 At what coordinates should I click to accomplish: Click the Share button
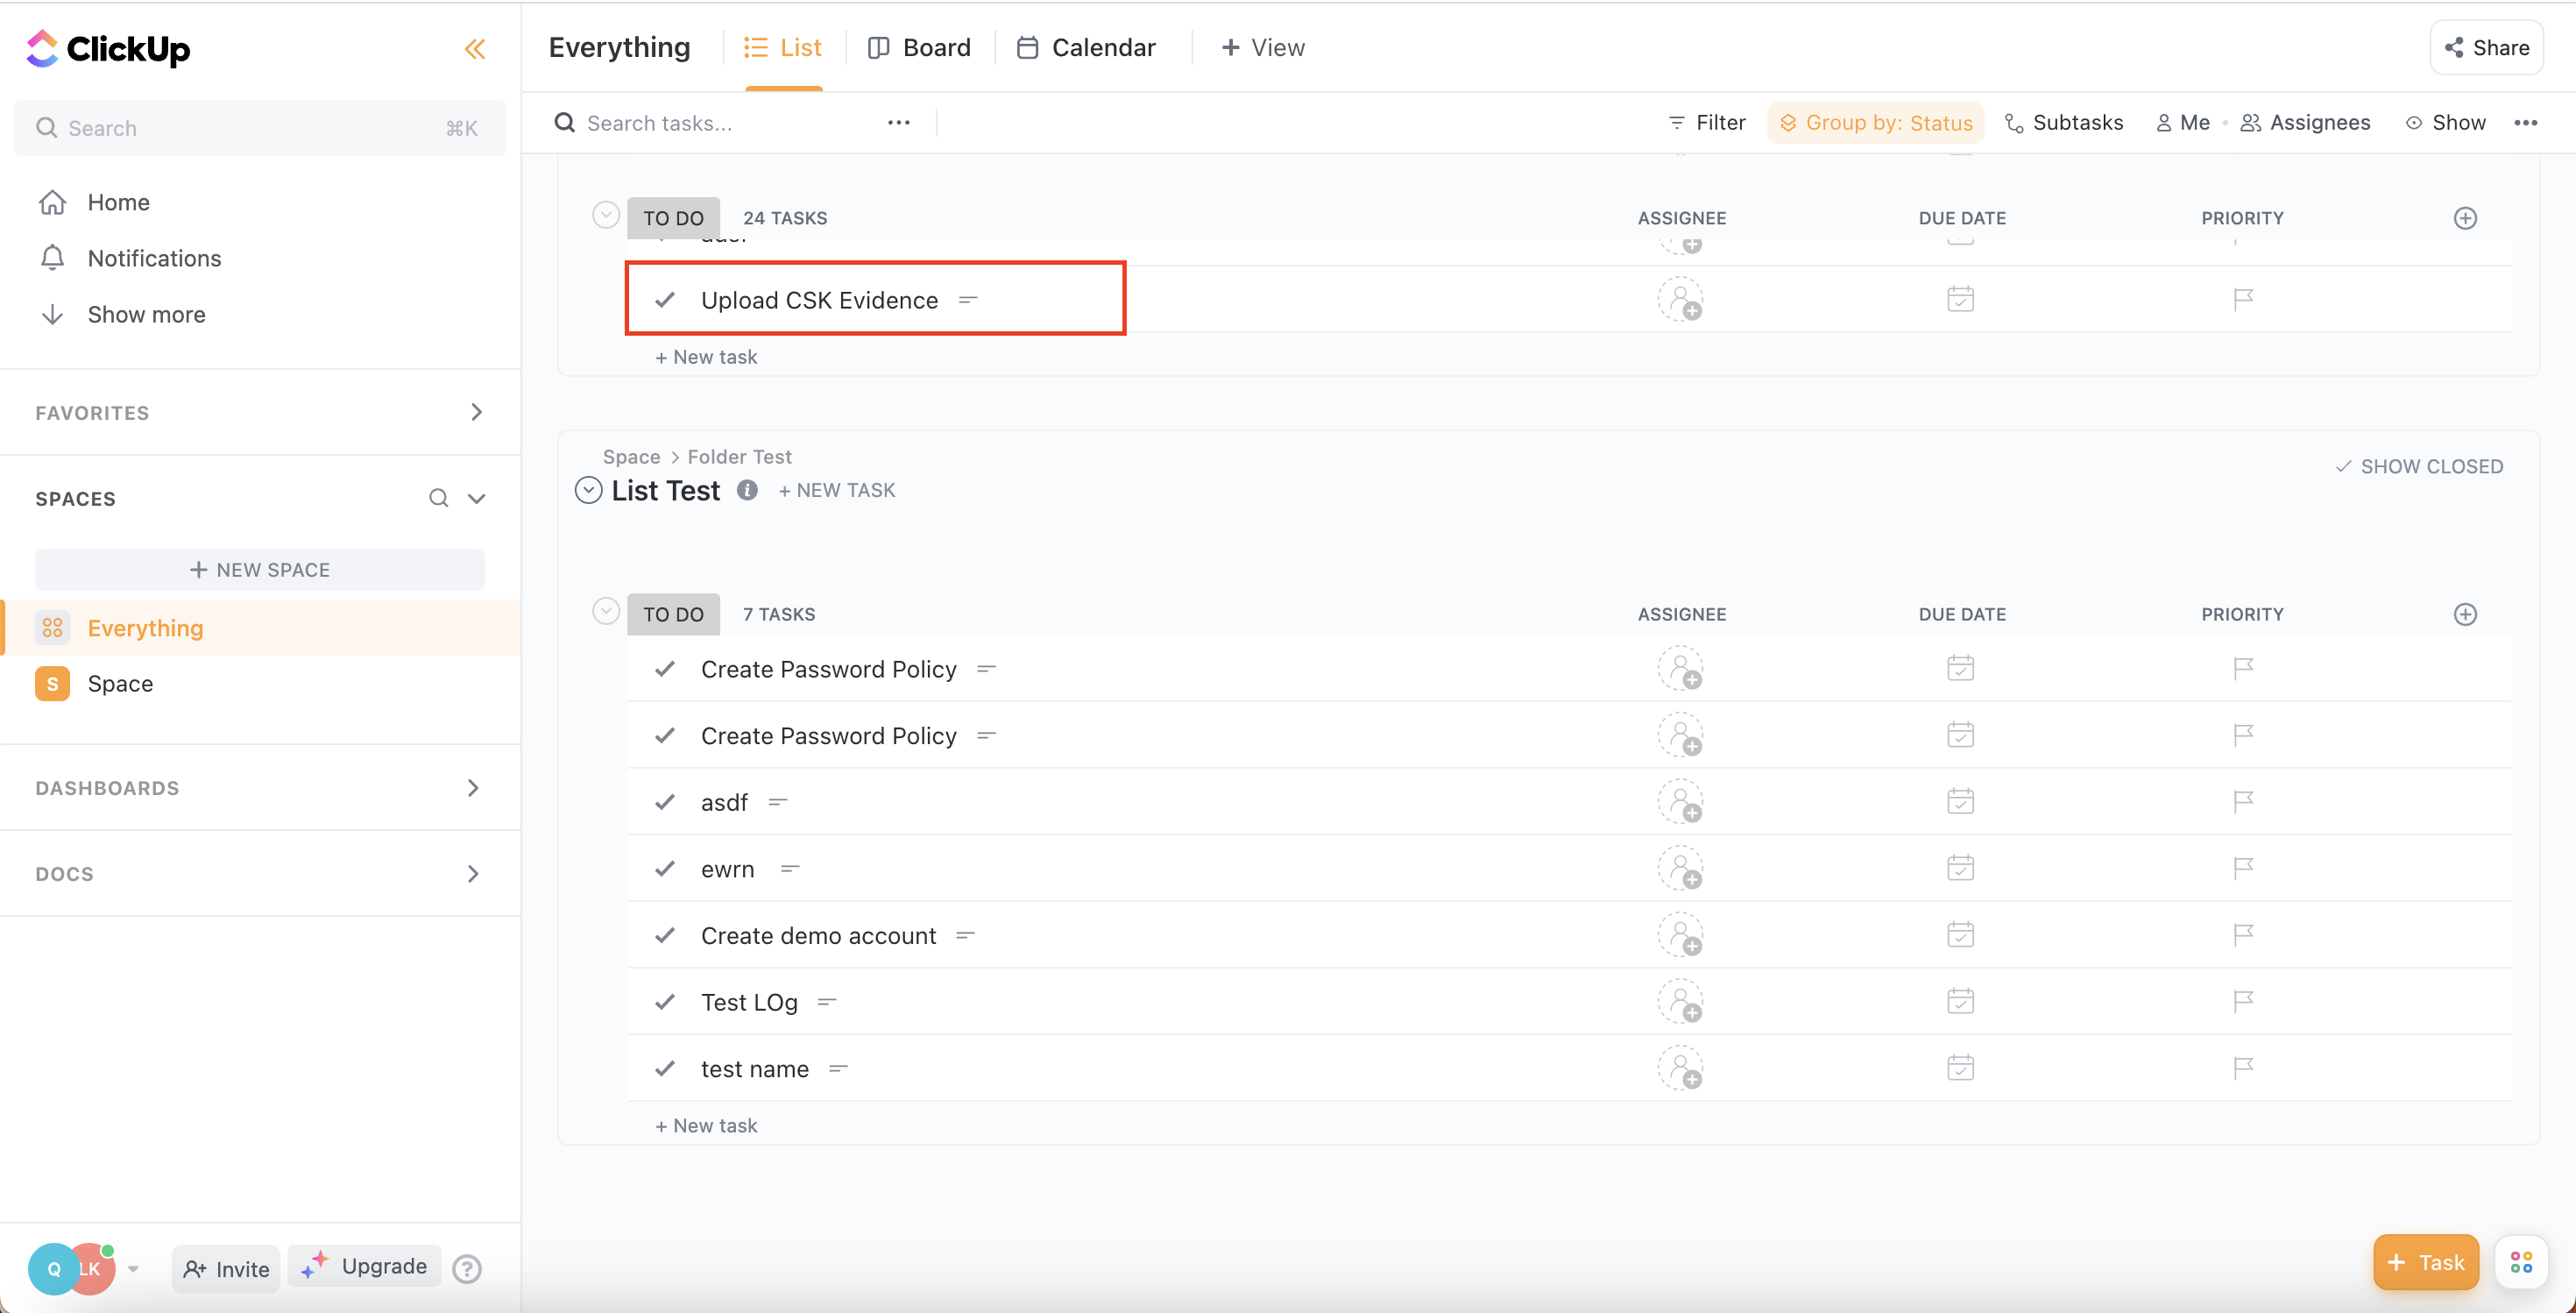click(2486, 48)
